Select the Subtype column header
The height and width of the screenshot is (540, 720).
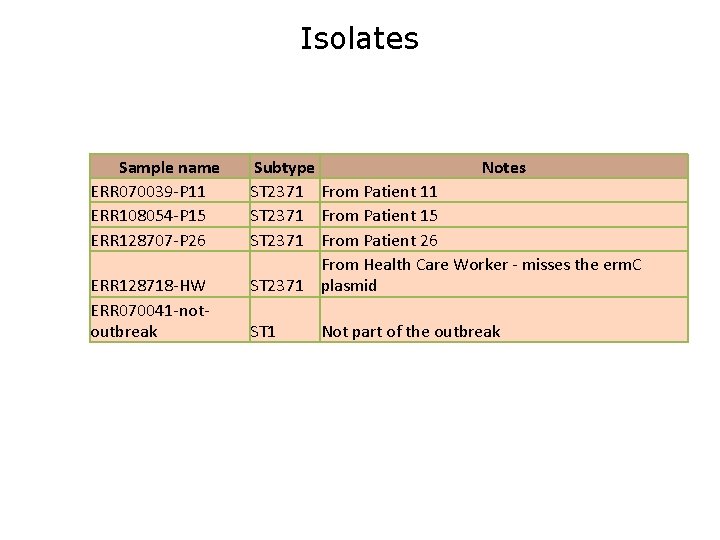pyautogui.click(x=284, y=167)
